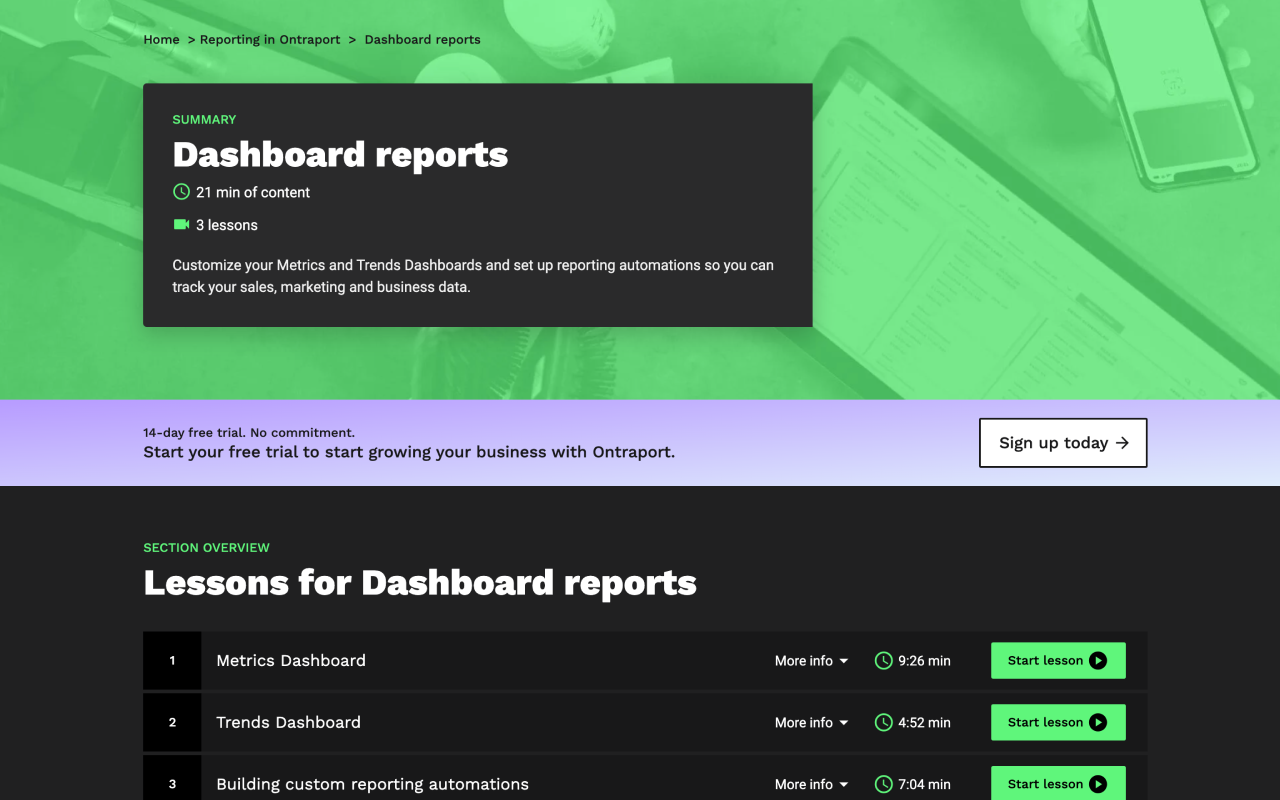Click Lessons for Dashboard reports heading
Image resolution: width=1280 pixels, height=800 pixels.
pyautogui.click(x=420, y=583)
